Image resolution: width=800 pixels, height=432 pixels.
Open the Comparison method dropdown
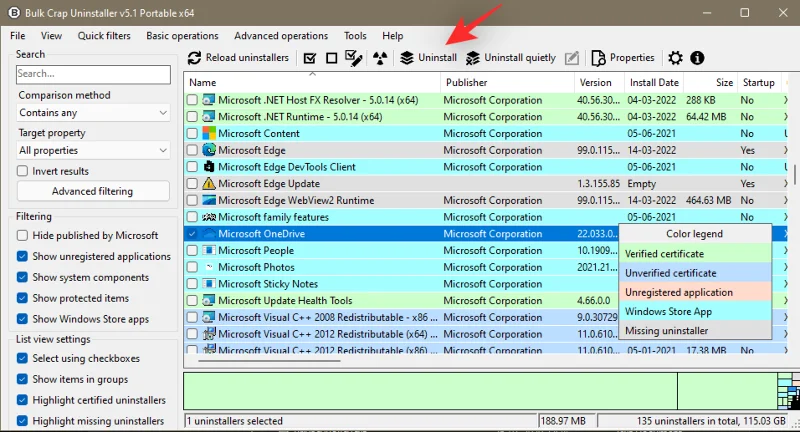click(93, 113)
